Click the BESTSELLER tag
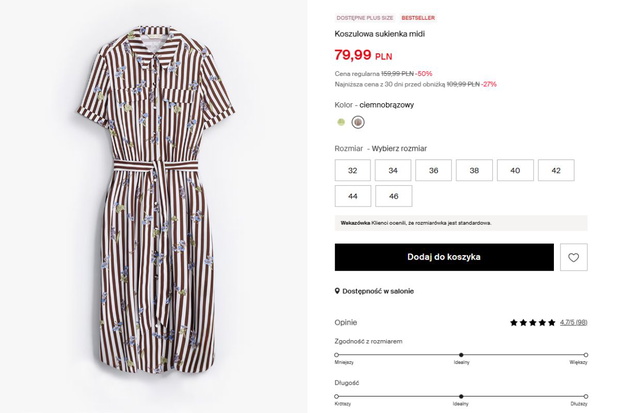The height and width of the screenshot is (413, 620). (x=418, y=18)
